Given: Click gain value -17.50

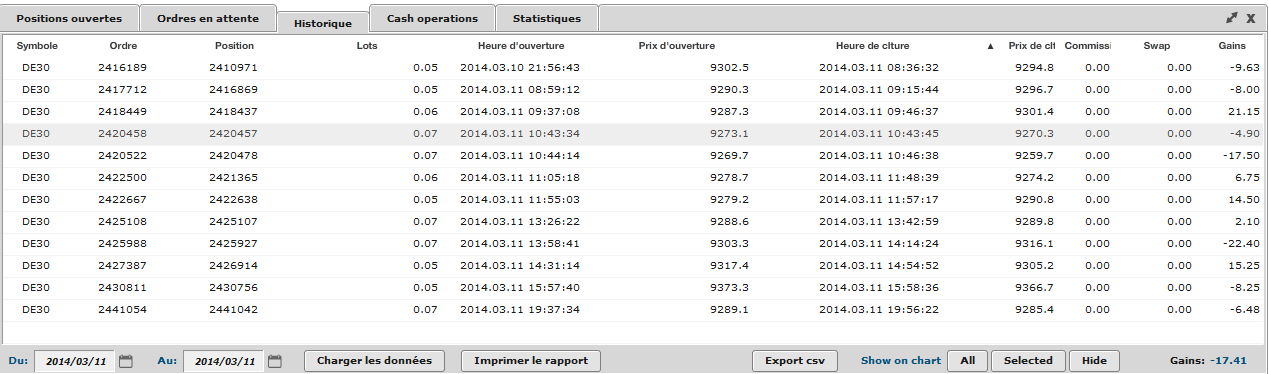Looking at the screenshot, I should coord(1241,156).
